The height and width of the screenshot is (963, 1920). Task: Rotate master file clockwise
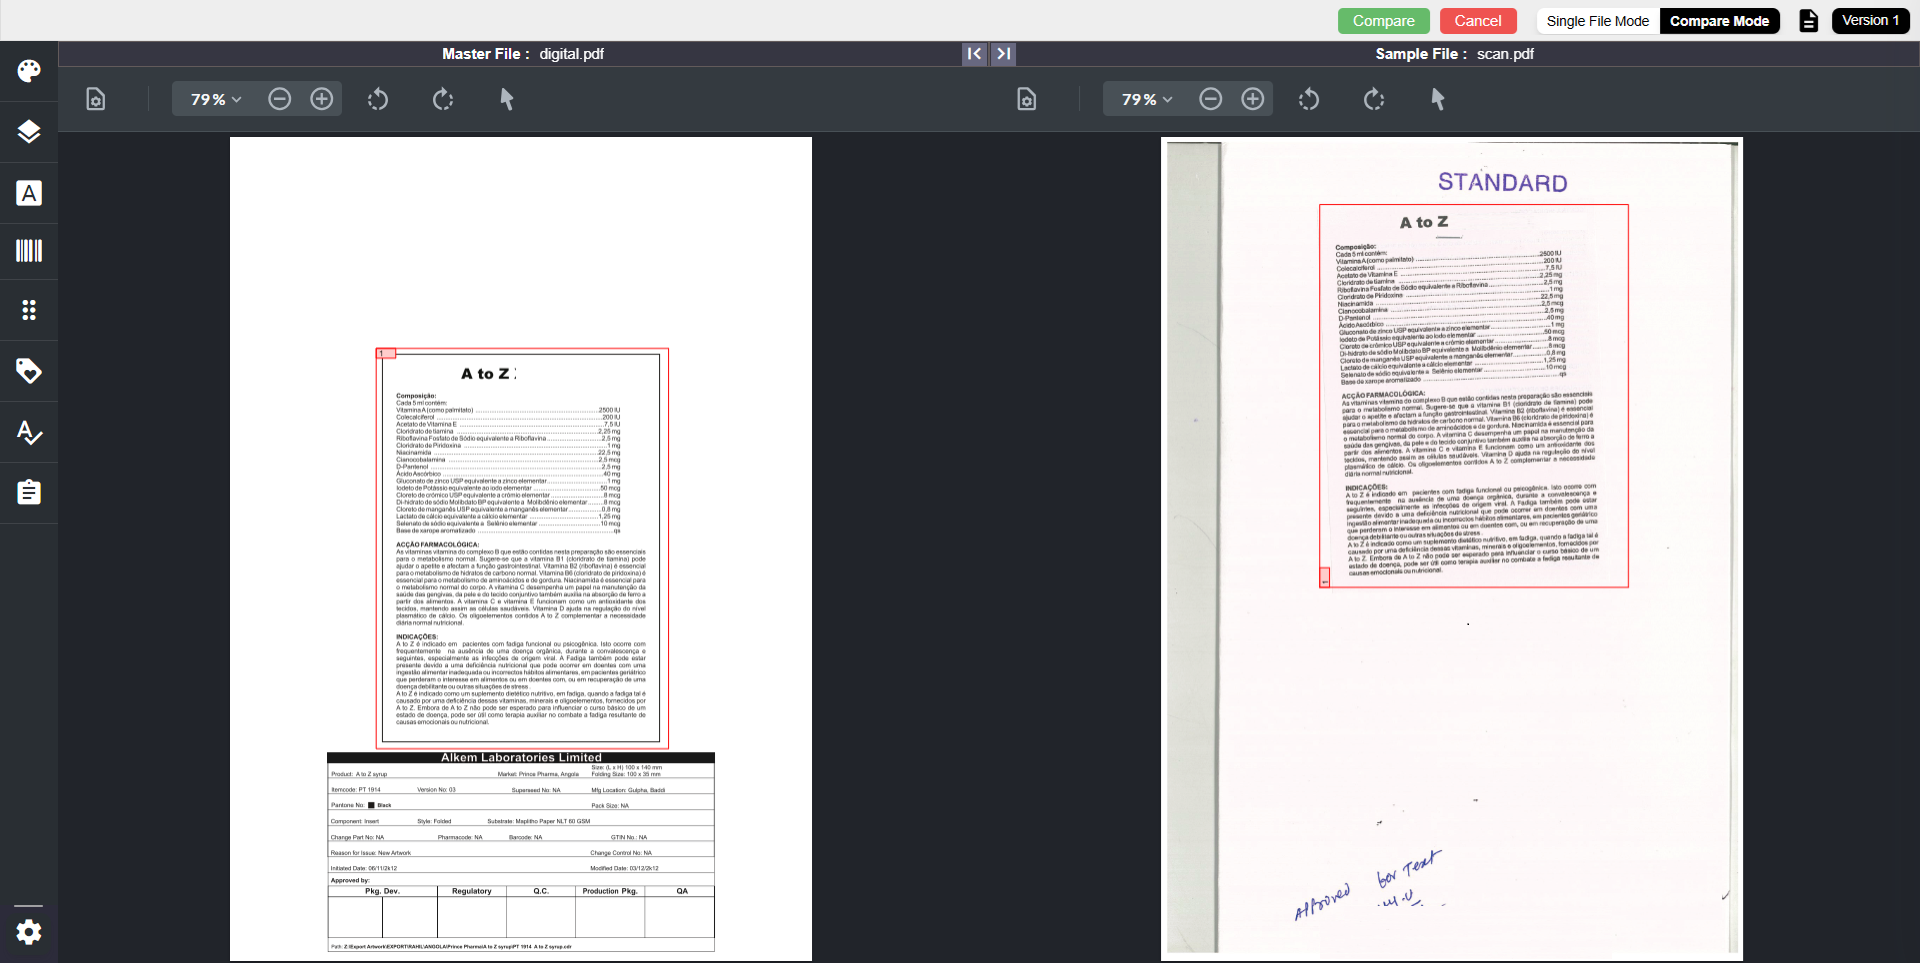tap(443, 99)
